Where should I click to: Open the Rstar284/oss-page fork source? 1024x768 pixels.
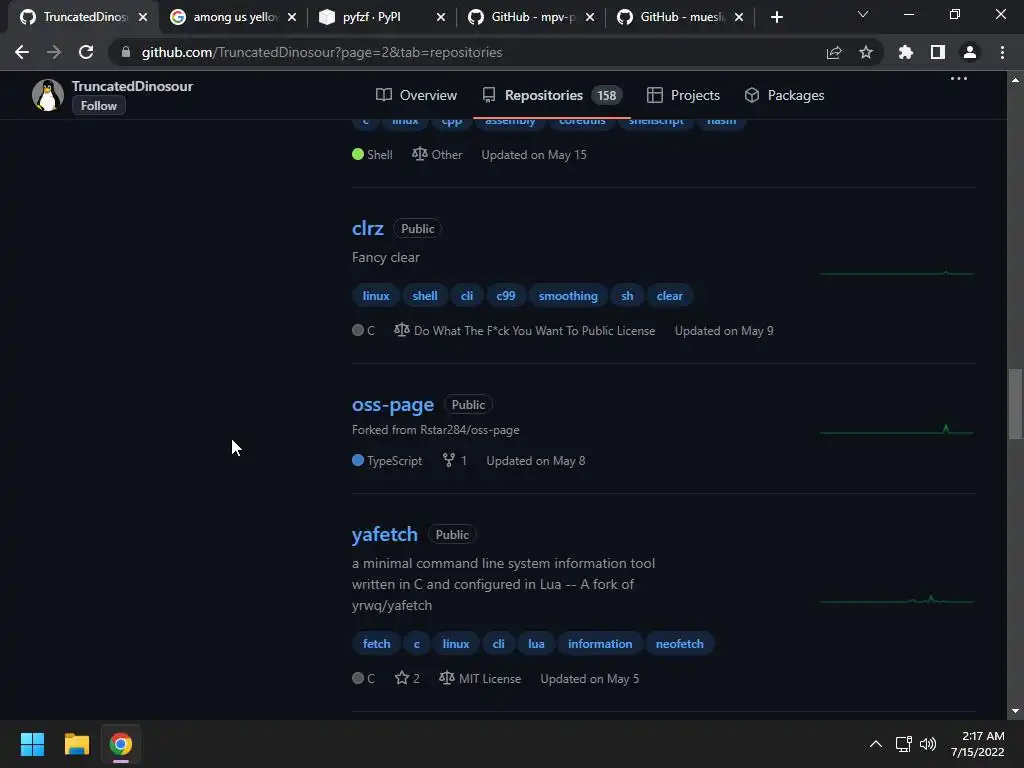[470, 430]
